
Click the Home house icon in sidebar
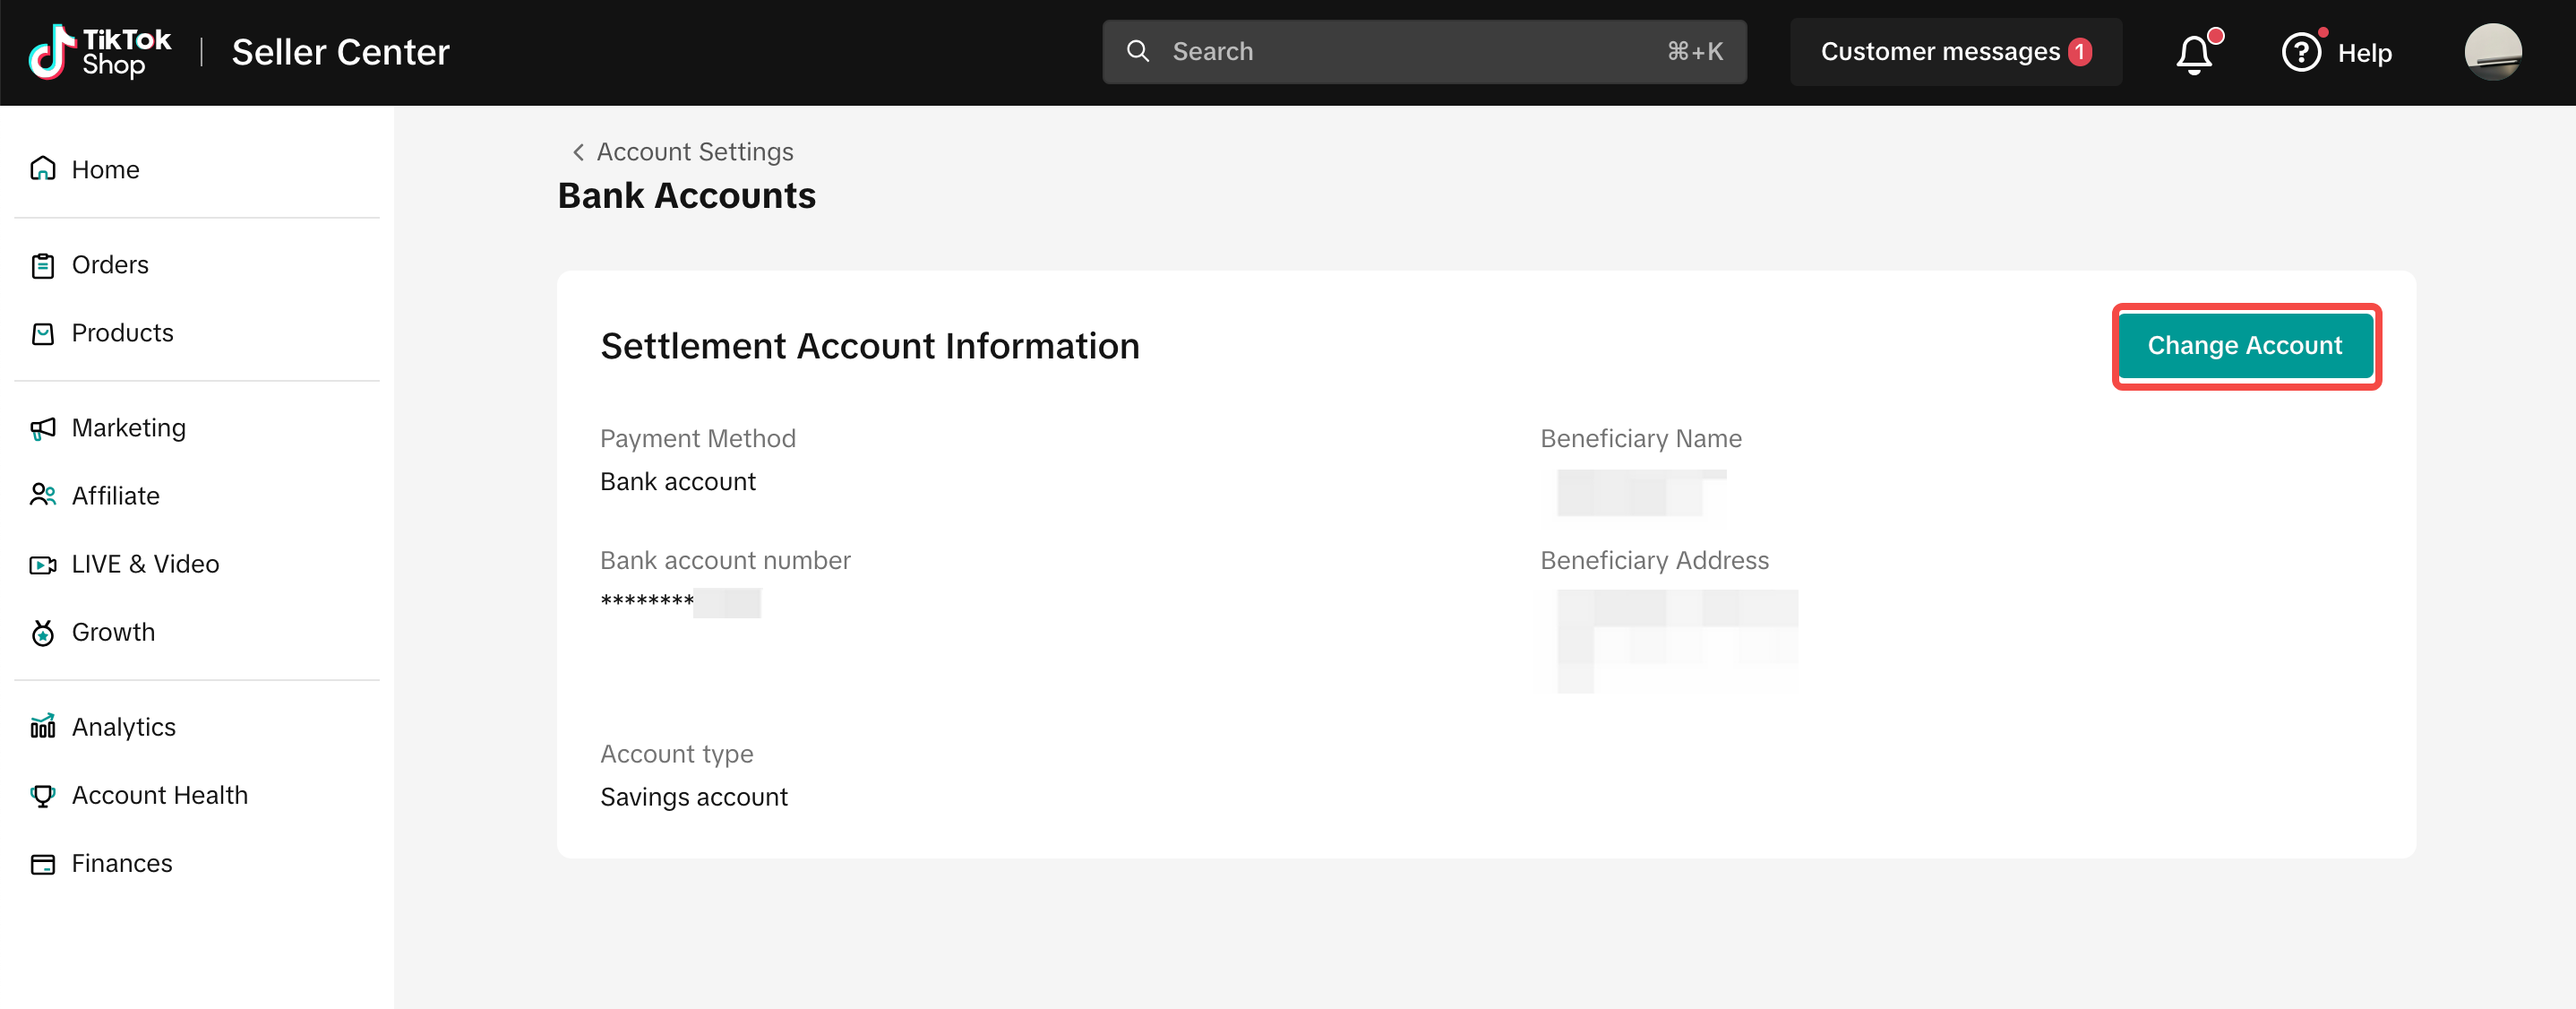pos(43,168)
